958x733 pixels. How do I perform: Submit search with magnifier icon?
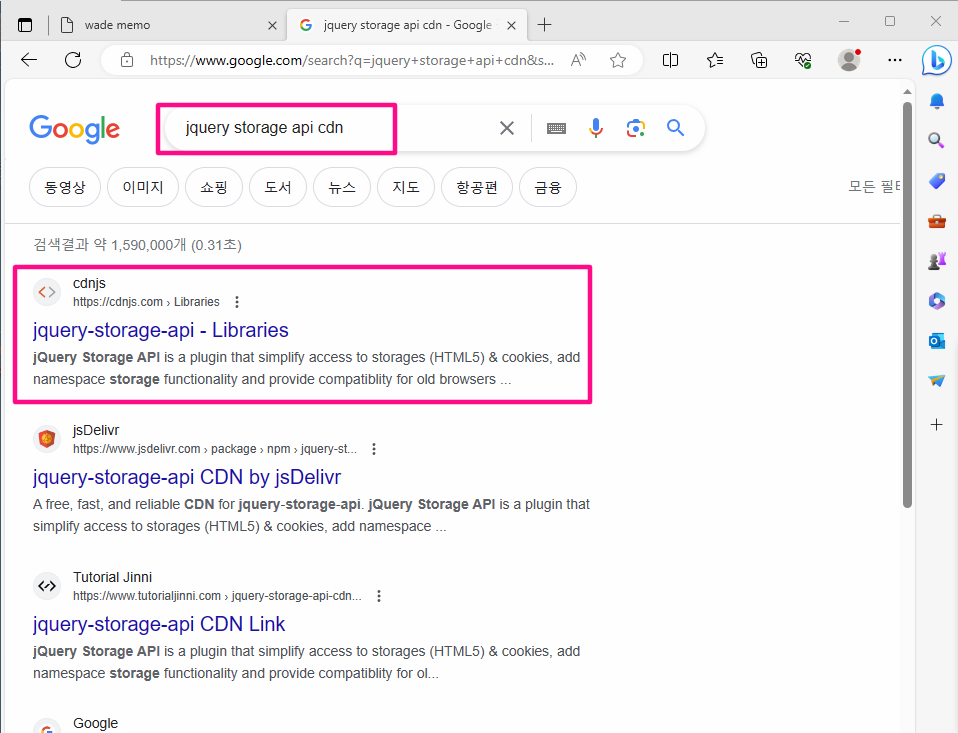pos(675,128)
